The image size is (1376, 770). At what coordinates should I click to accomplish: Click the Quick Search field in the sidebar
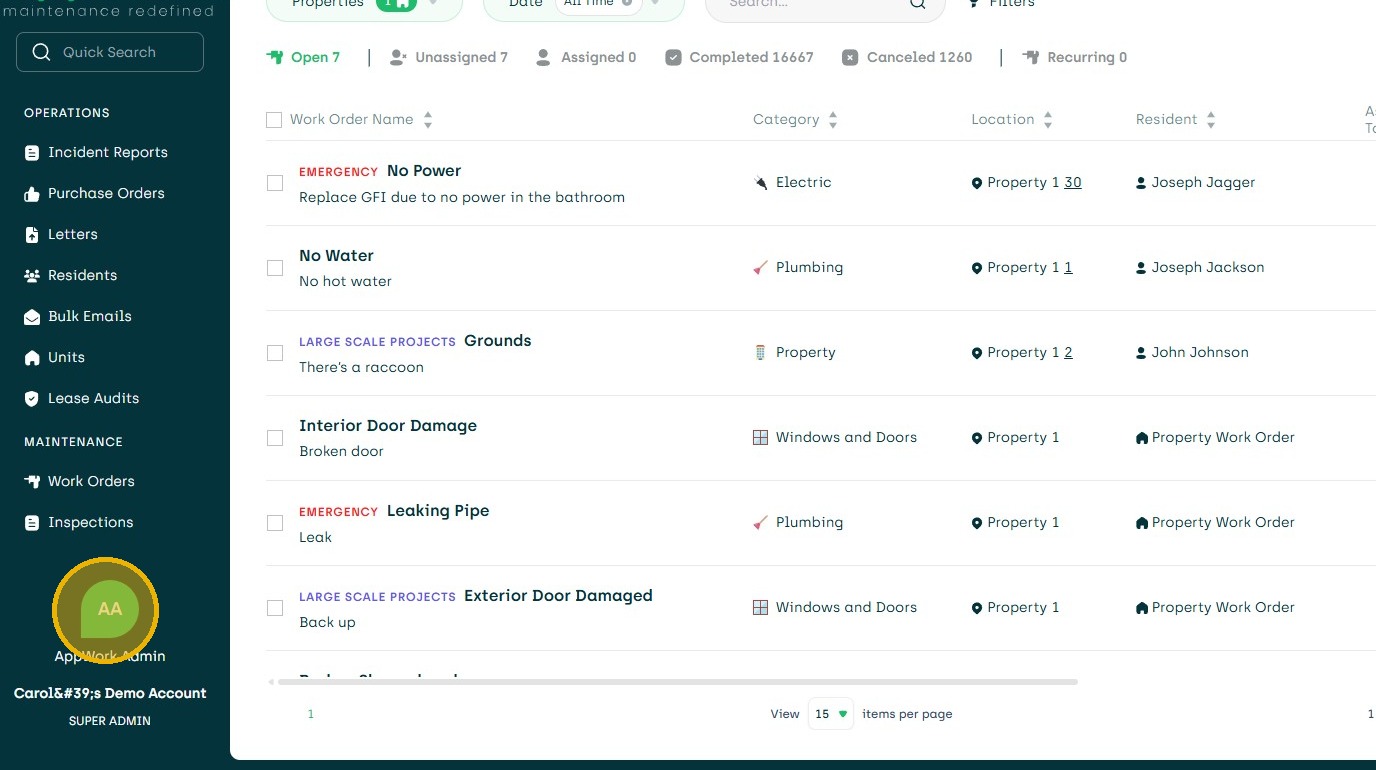click(110, 52)
